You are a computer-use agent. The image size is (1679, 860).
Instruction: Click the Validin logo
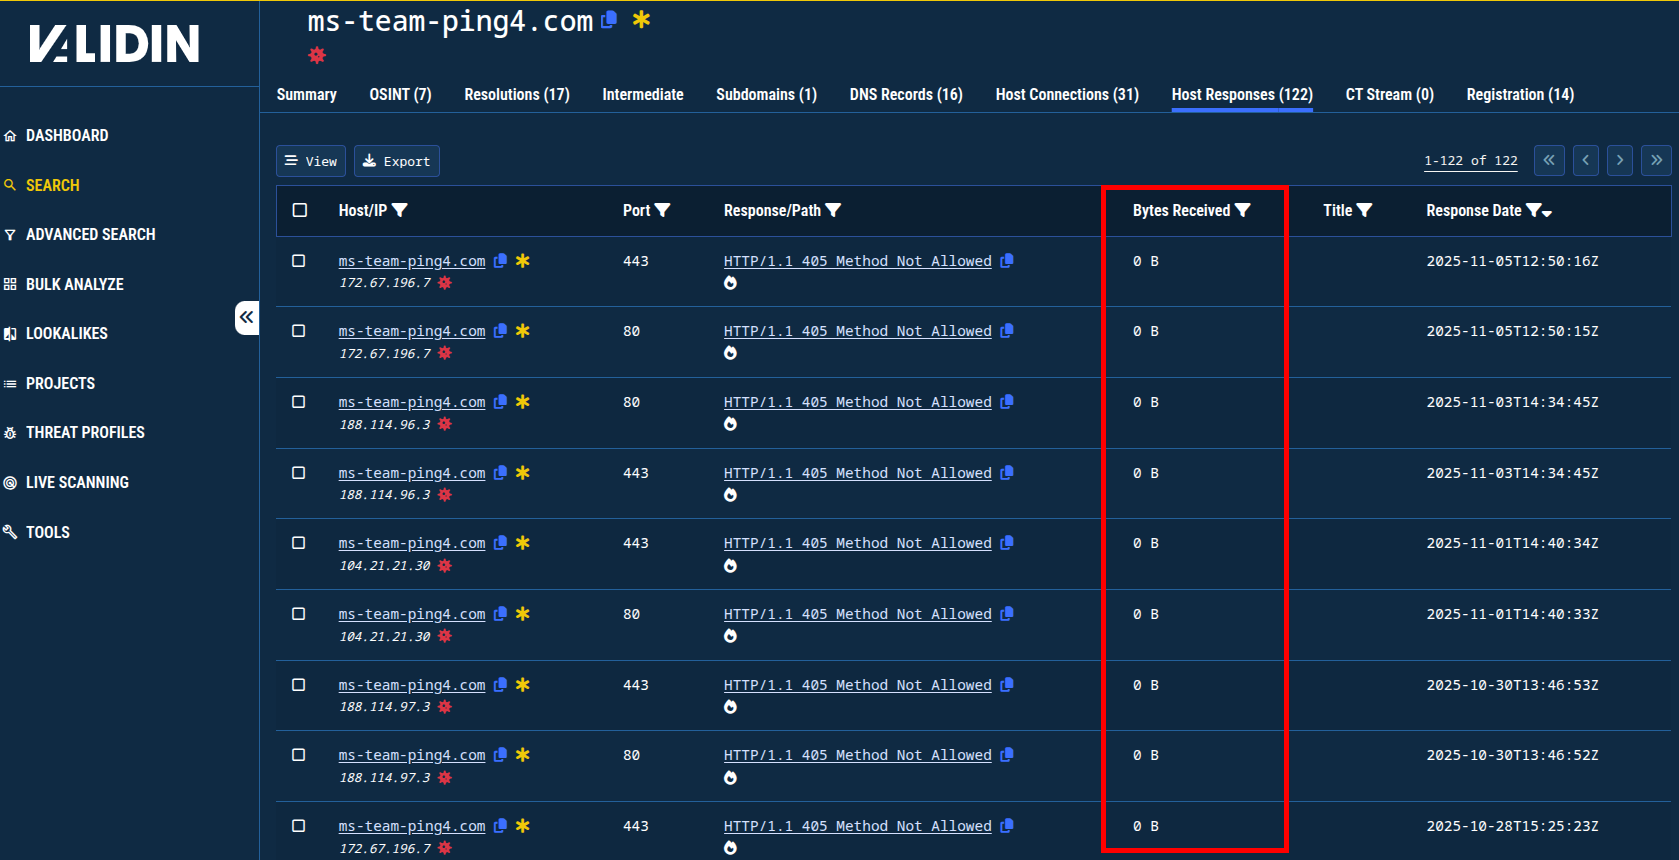(114, 44)
